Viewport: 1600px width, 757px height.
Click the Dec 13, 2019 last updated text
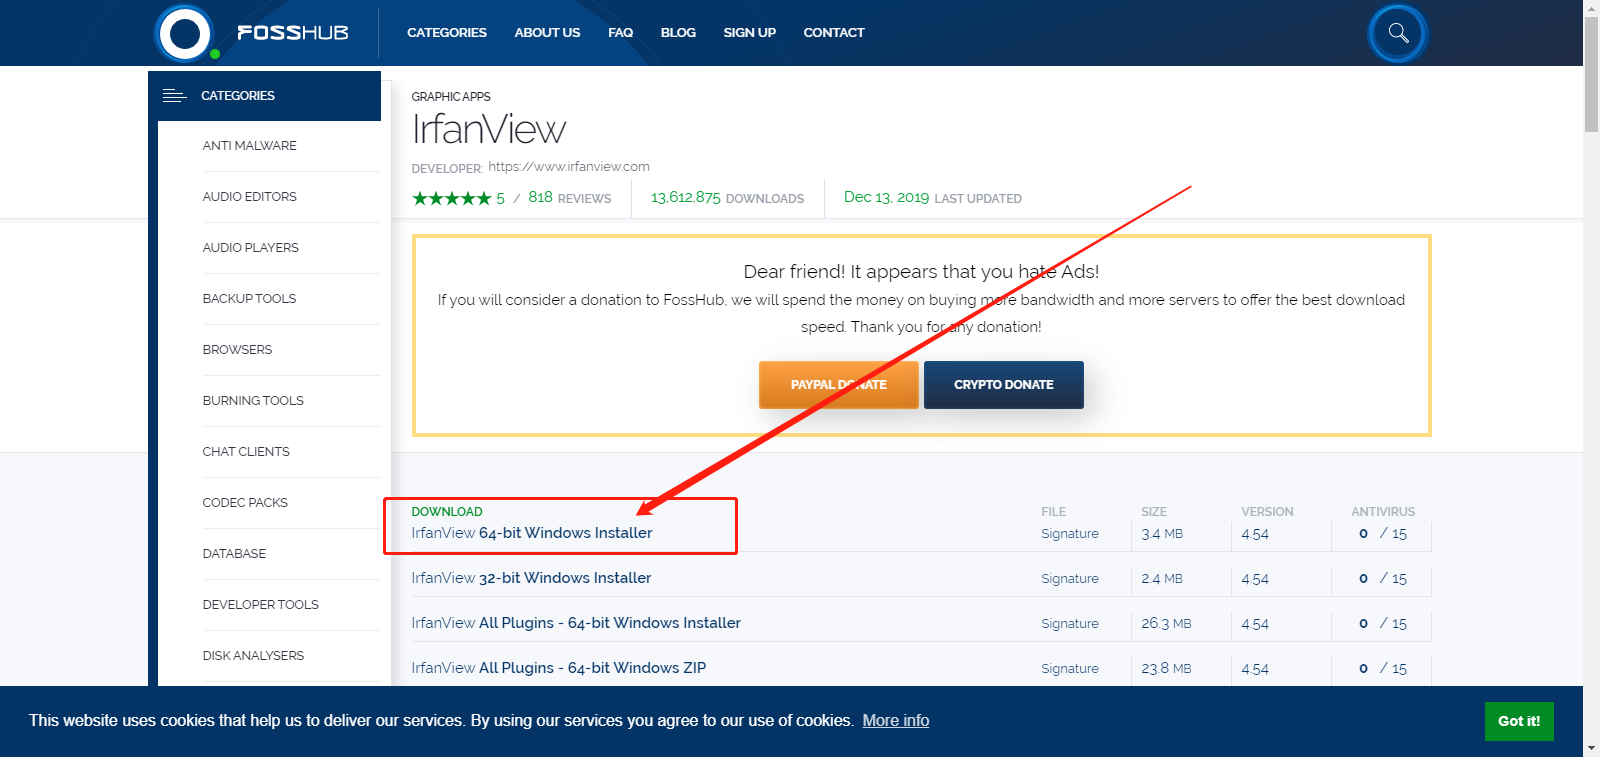(x=933, y=198)
